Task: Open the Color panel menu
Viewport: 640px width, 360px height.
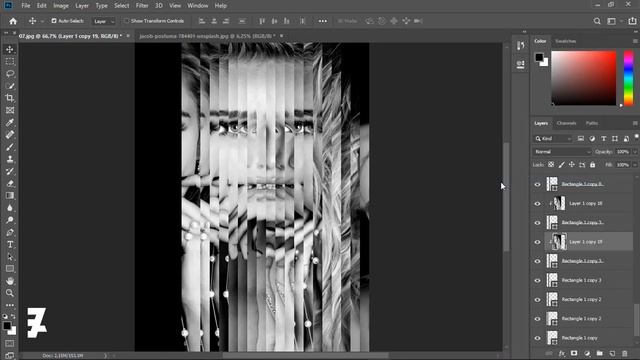Action: pos(635,41)
